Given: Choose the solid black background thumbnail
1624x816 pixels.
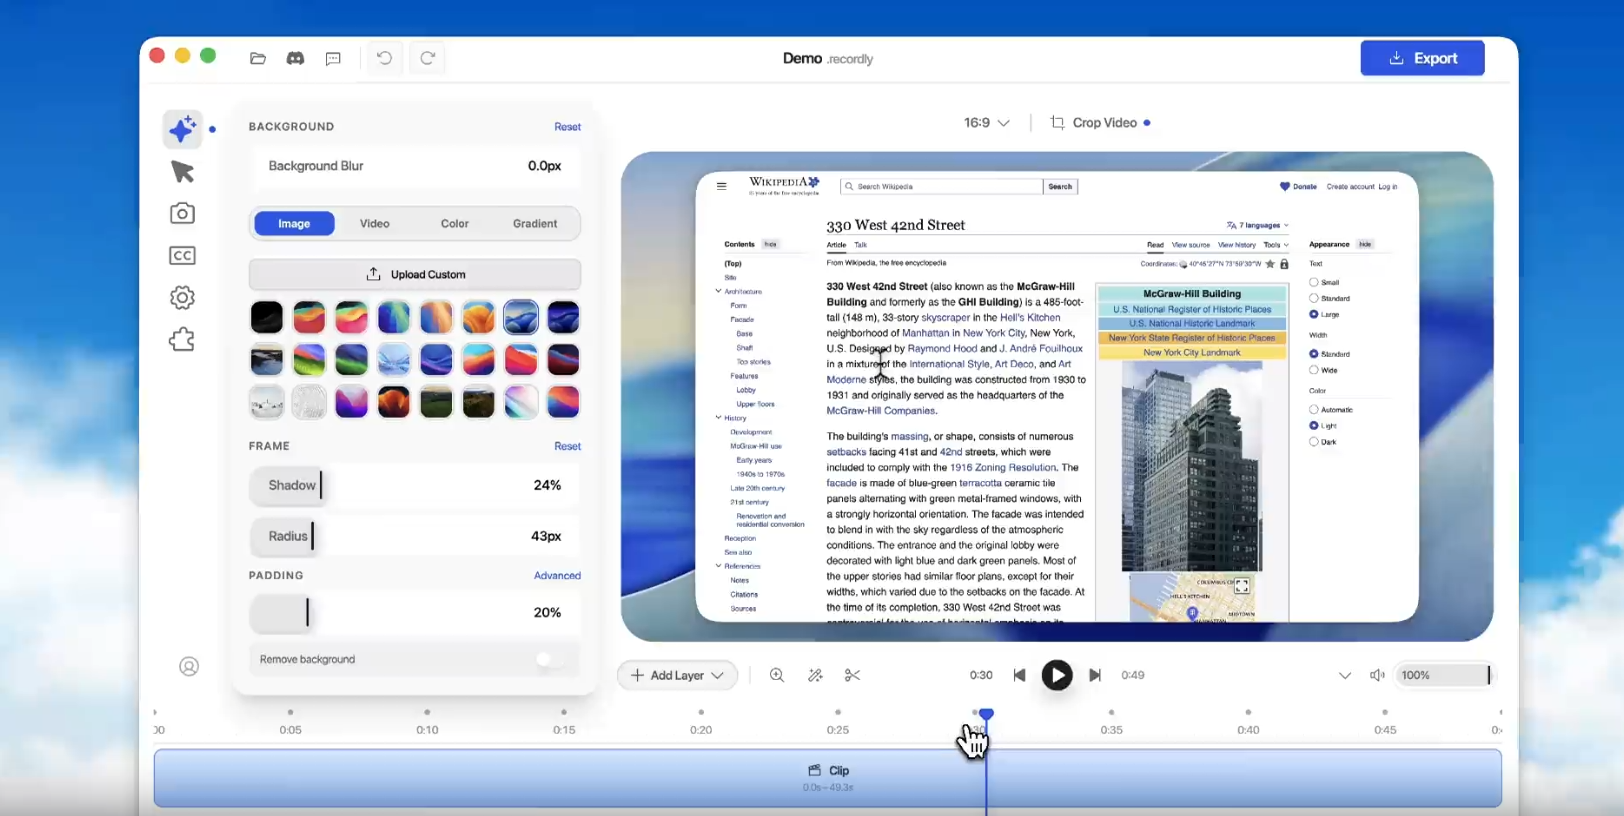Looking at the screenshot, I should [x=267, y=317].
